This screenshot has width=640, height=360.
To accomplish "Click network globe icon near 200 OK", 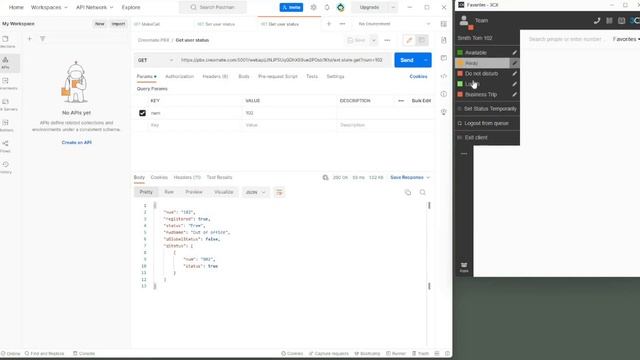I will 325,178.
